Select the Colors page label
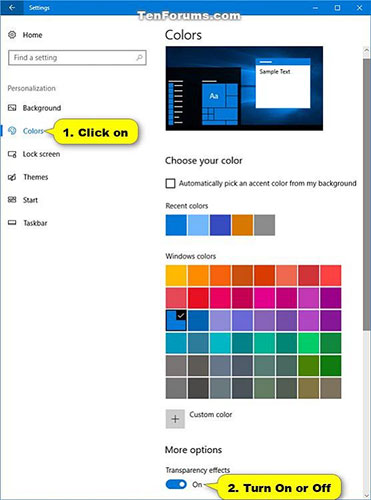Image resolution: width=371 pixels, height=500 pixels. (x=33, y=131)
